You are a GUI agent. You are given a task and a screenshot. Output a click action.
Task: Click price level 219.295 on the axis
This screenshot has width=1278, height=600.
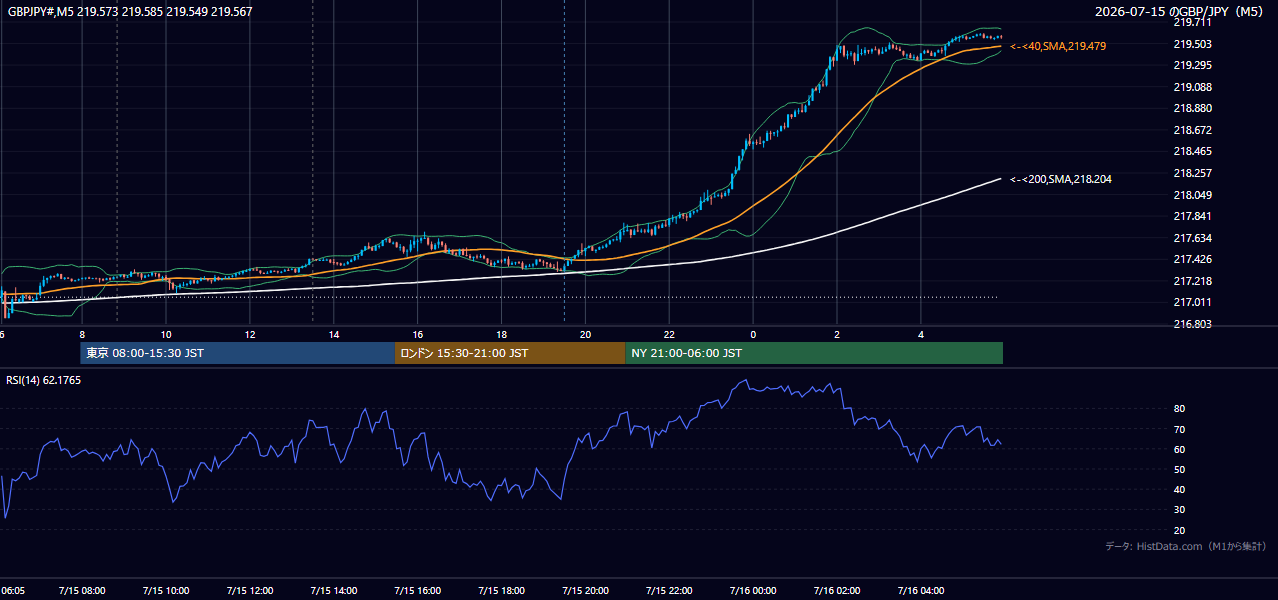pyautogui.click(x=1192, y=65)
